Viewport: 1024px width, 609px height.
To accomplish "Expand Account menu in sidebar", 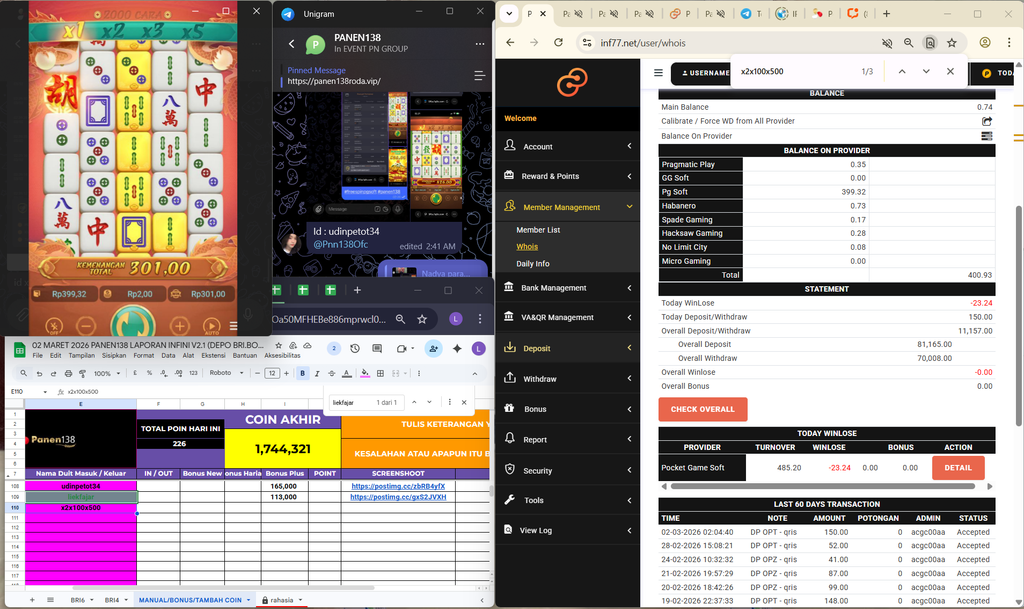I will pos(568,146).
